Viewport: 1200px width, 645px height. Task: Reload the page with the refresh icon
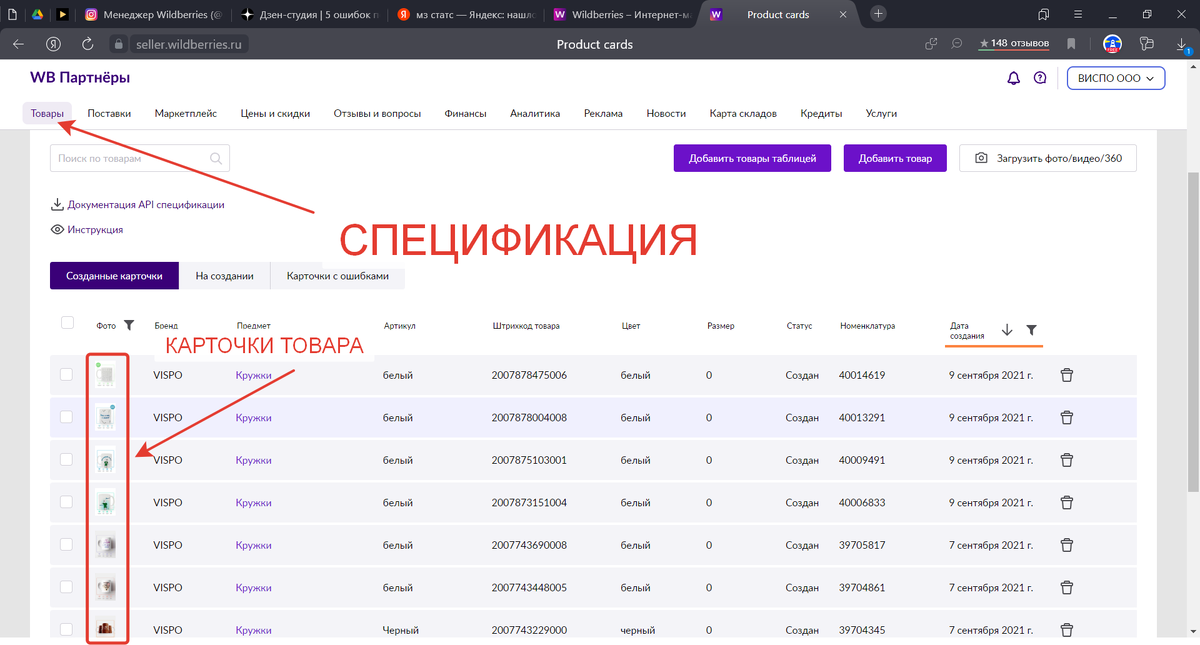coord(88,44)
